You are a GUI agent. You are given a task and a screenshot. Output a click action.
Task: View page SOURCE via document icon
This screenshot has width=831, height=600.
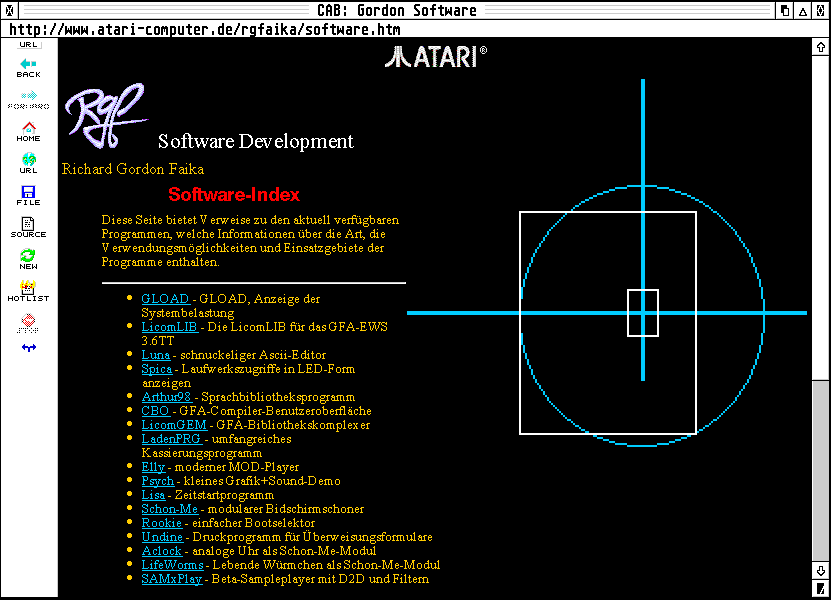pos(29,227)
